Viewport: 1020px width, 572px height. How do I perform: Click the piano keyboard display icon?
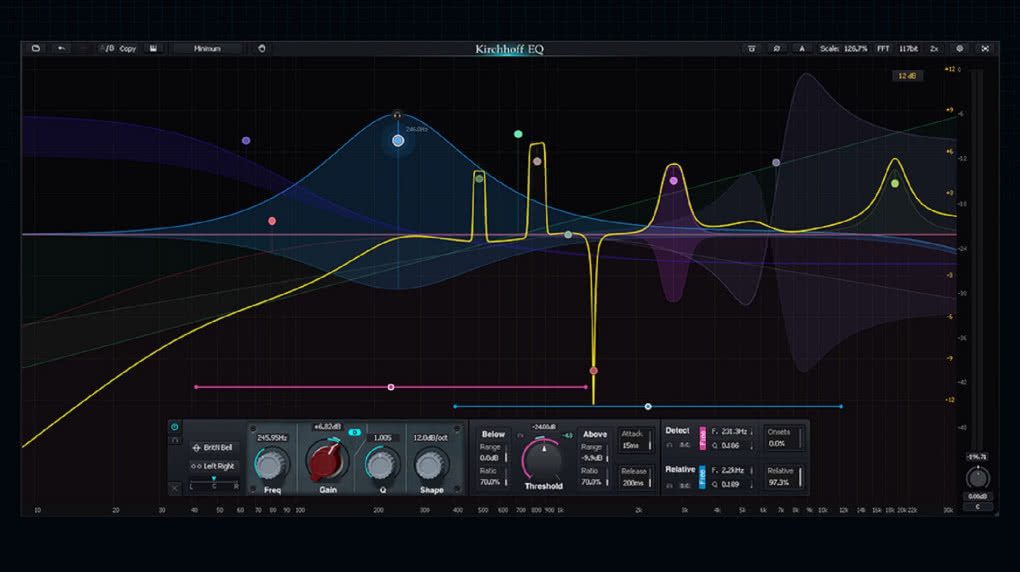751,49
